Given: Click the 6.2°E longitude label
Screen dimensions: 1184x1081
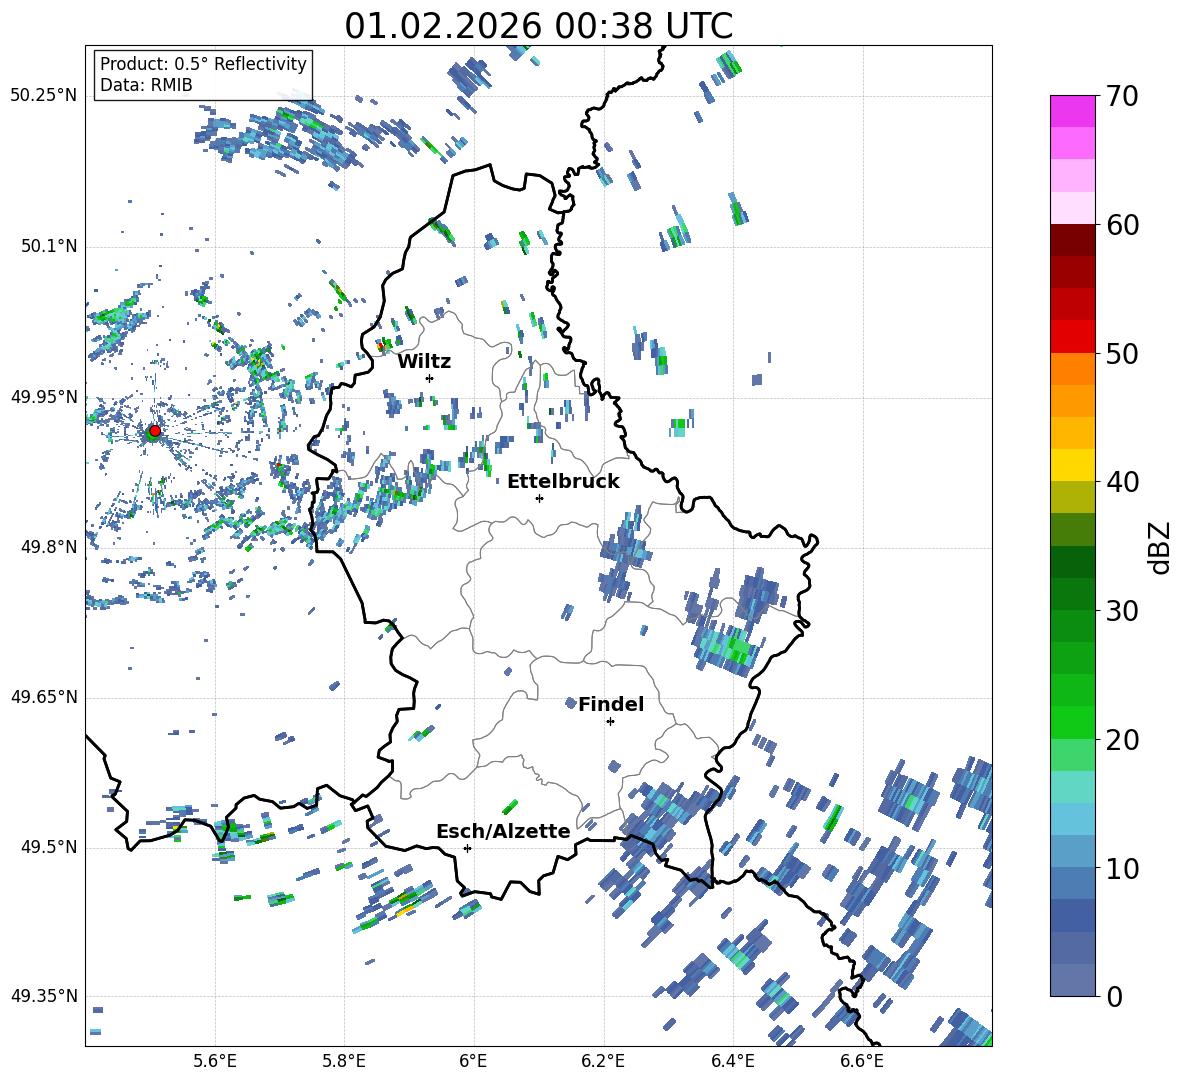Looking at the screenshot, I should point(603,1061).
